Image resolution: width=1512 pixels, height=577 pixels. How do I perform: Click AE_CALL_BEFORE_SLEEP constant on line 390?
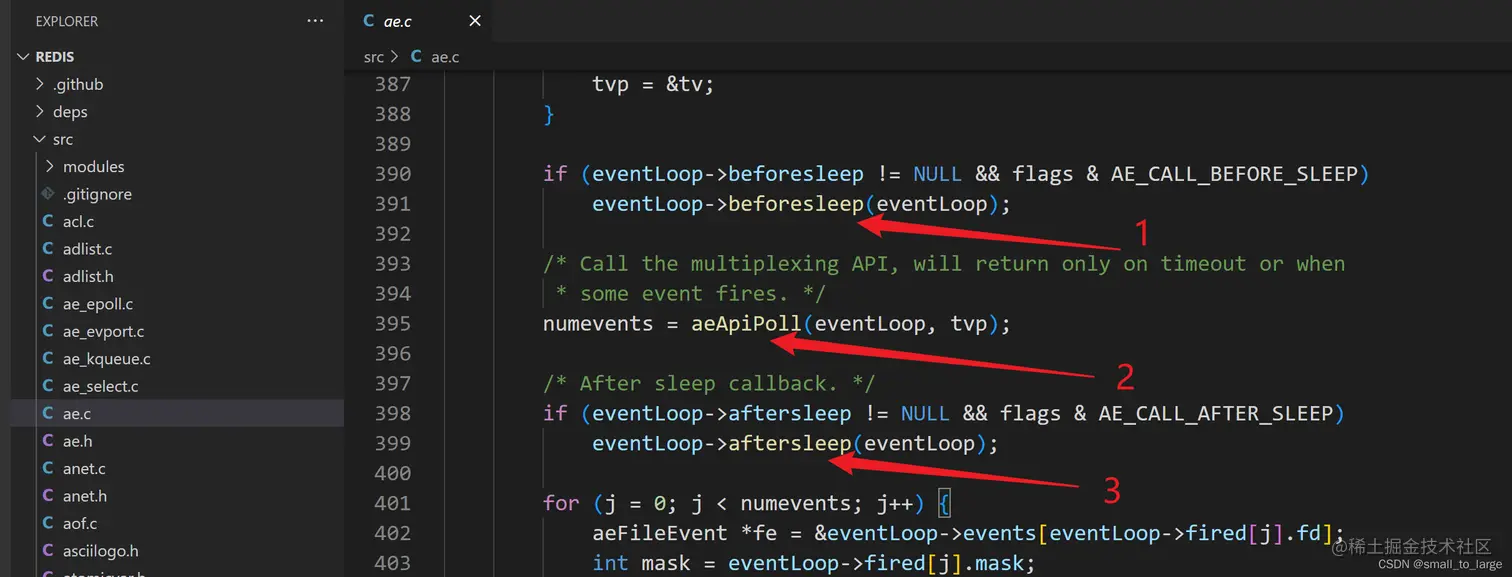click(1234, 174)
